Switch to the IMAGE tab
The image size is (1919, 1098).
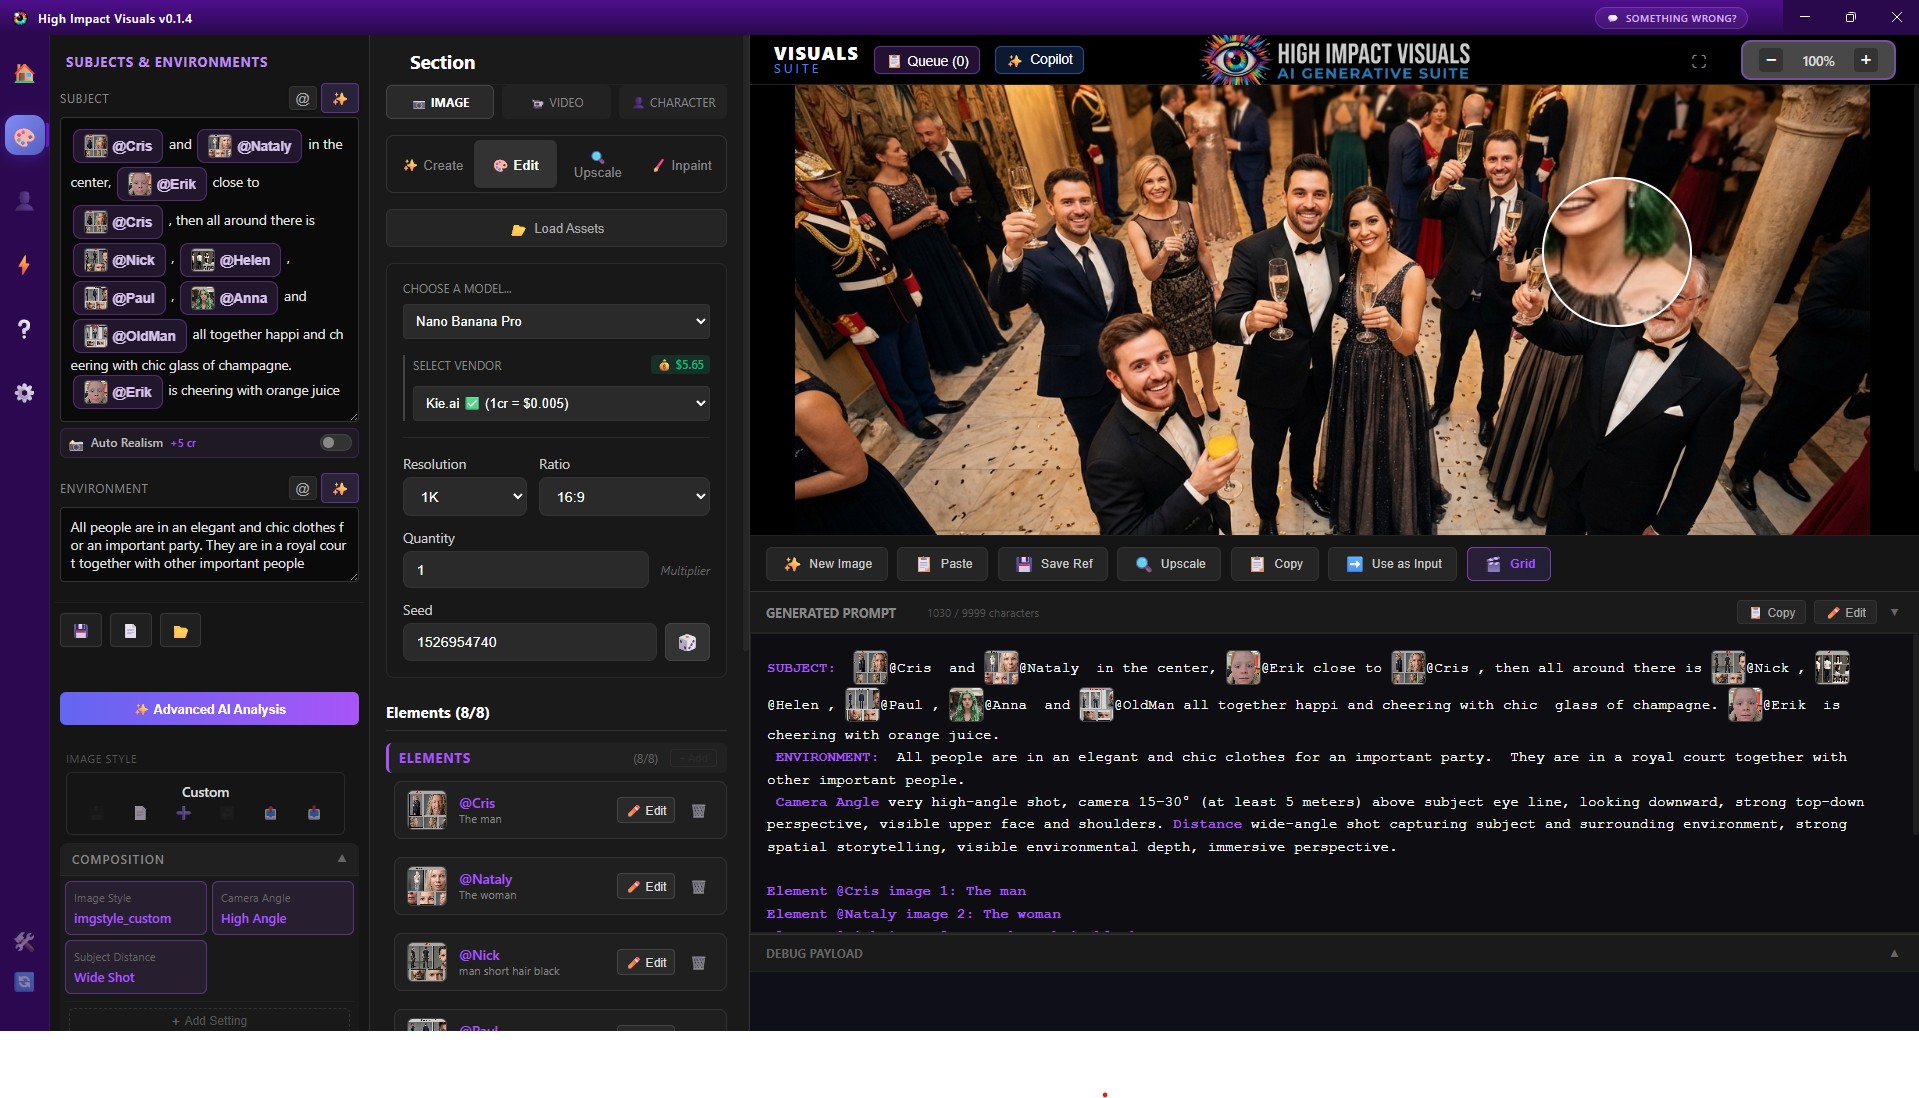440,102
